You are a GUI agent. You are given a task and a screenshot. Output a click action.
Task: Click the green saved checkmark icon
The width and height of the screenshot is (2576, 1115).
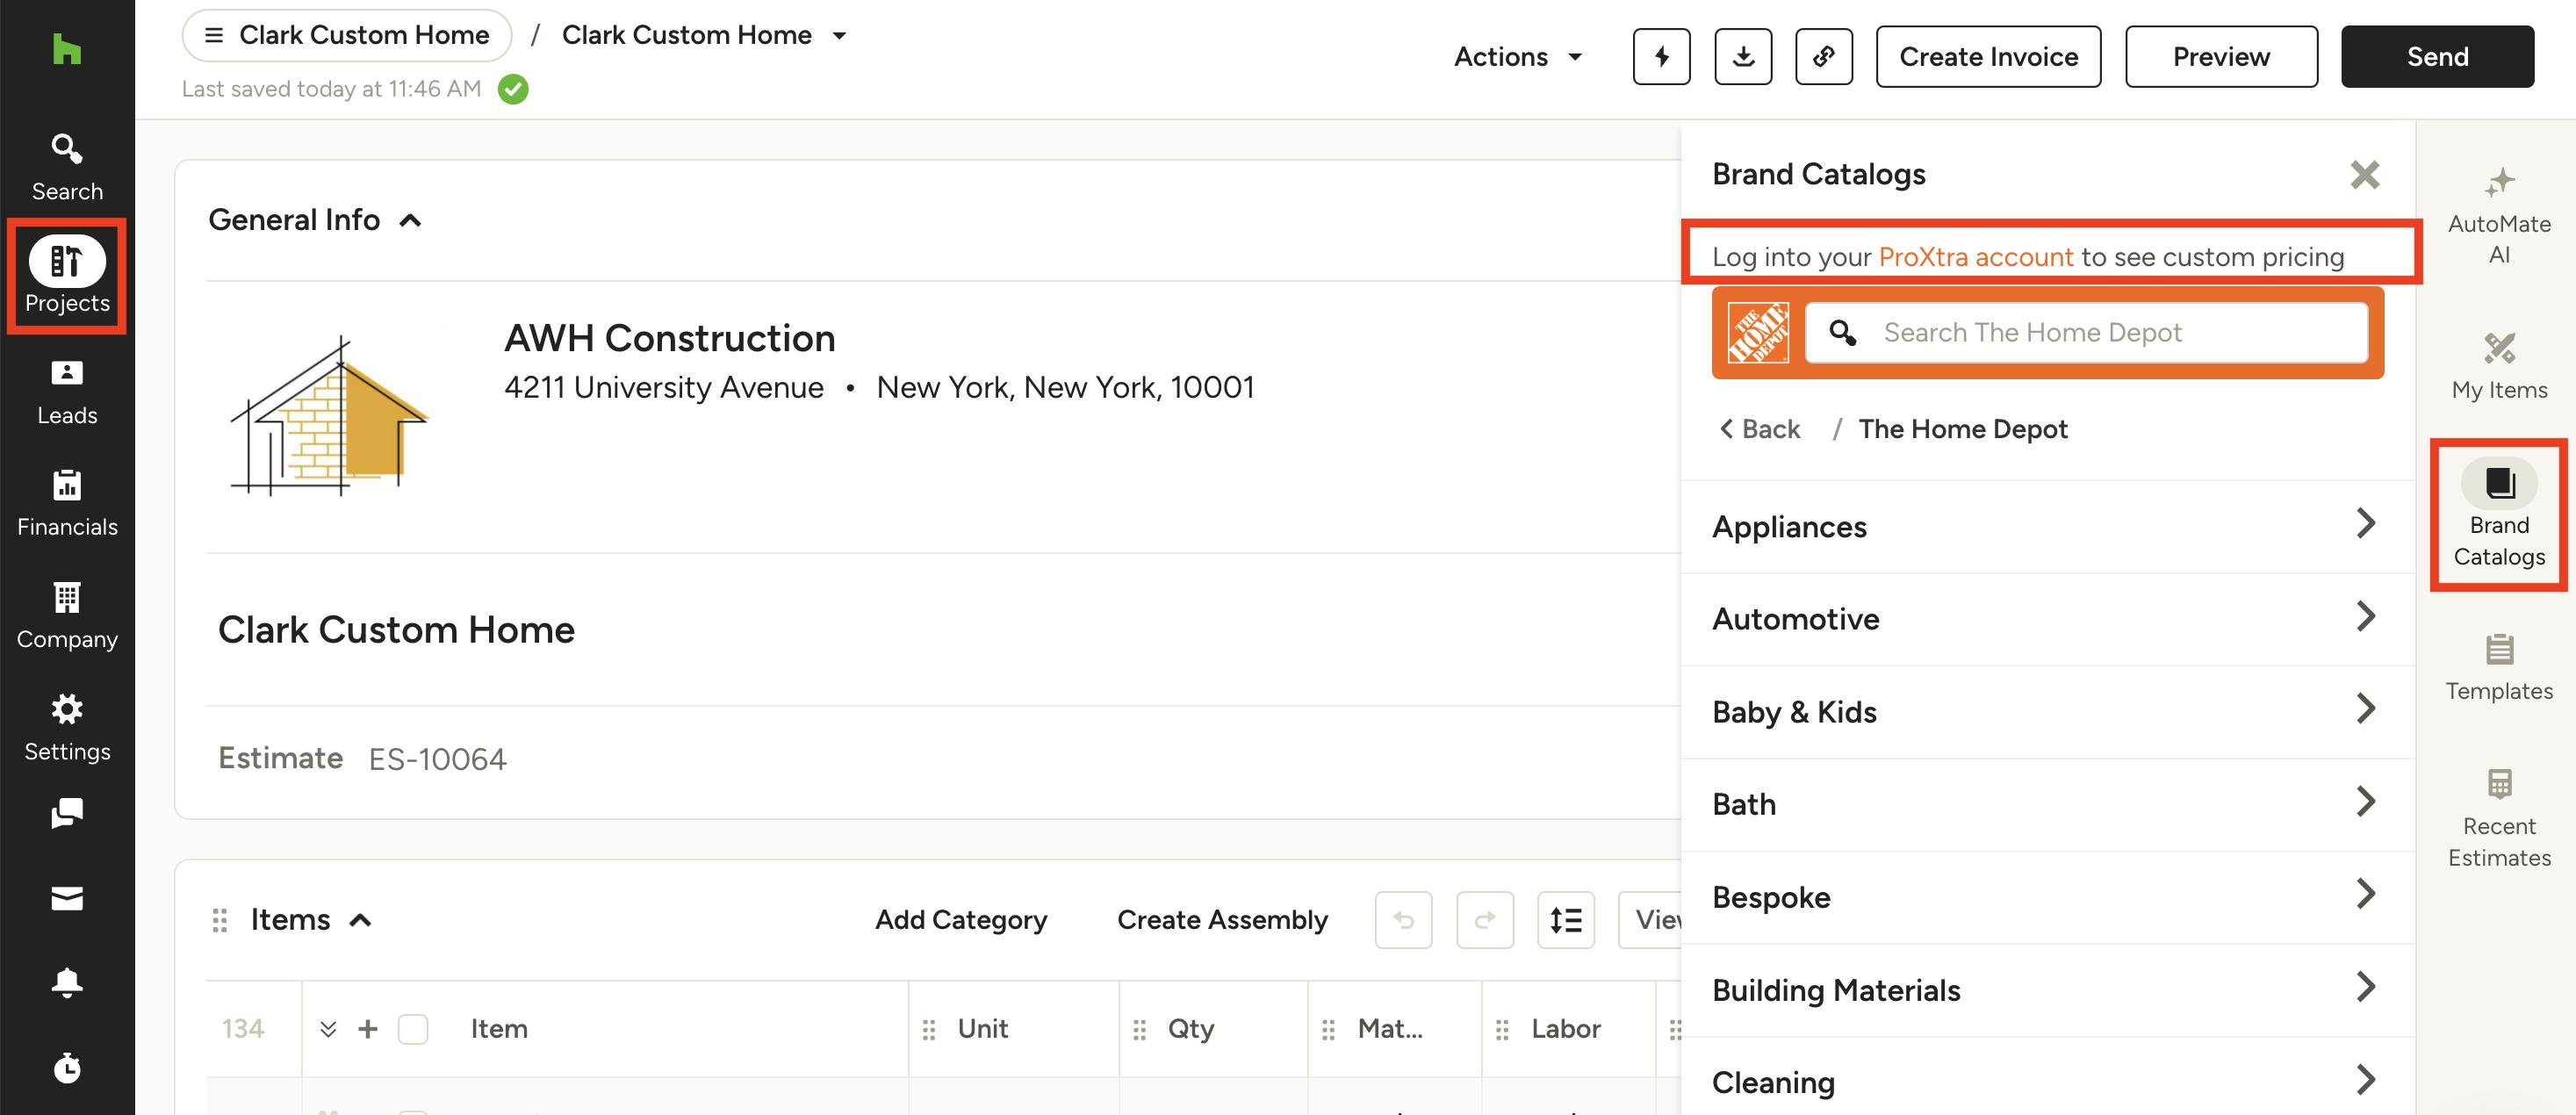point(513,89)
